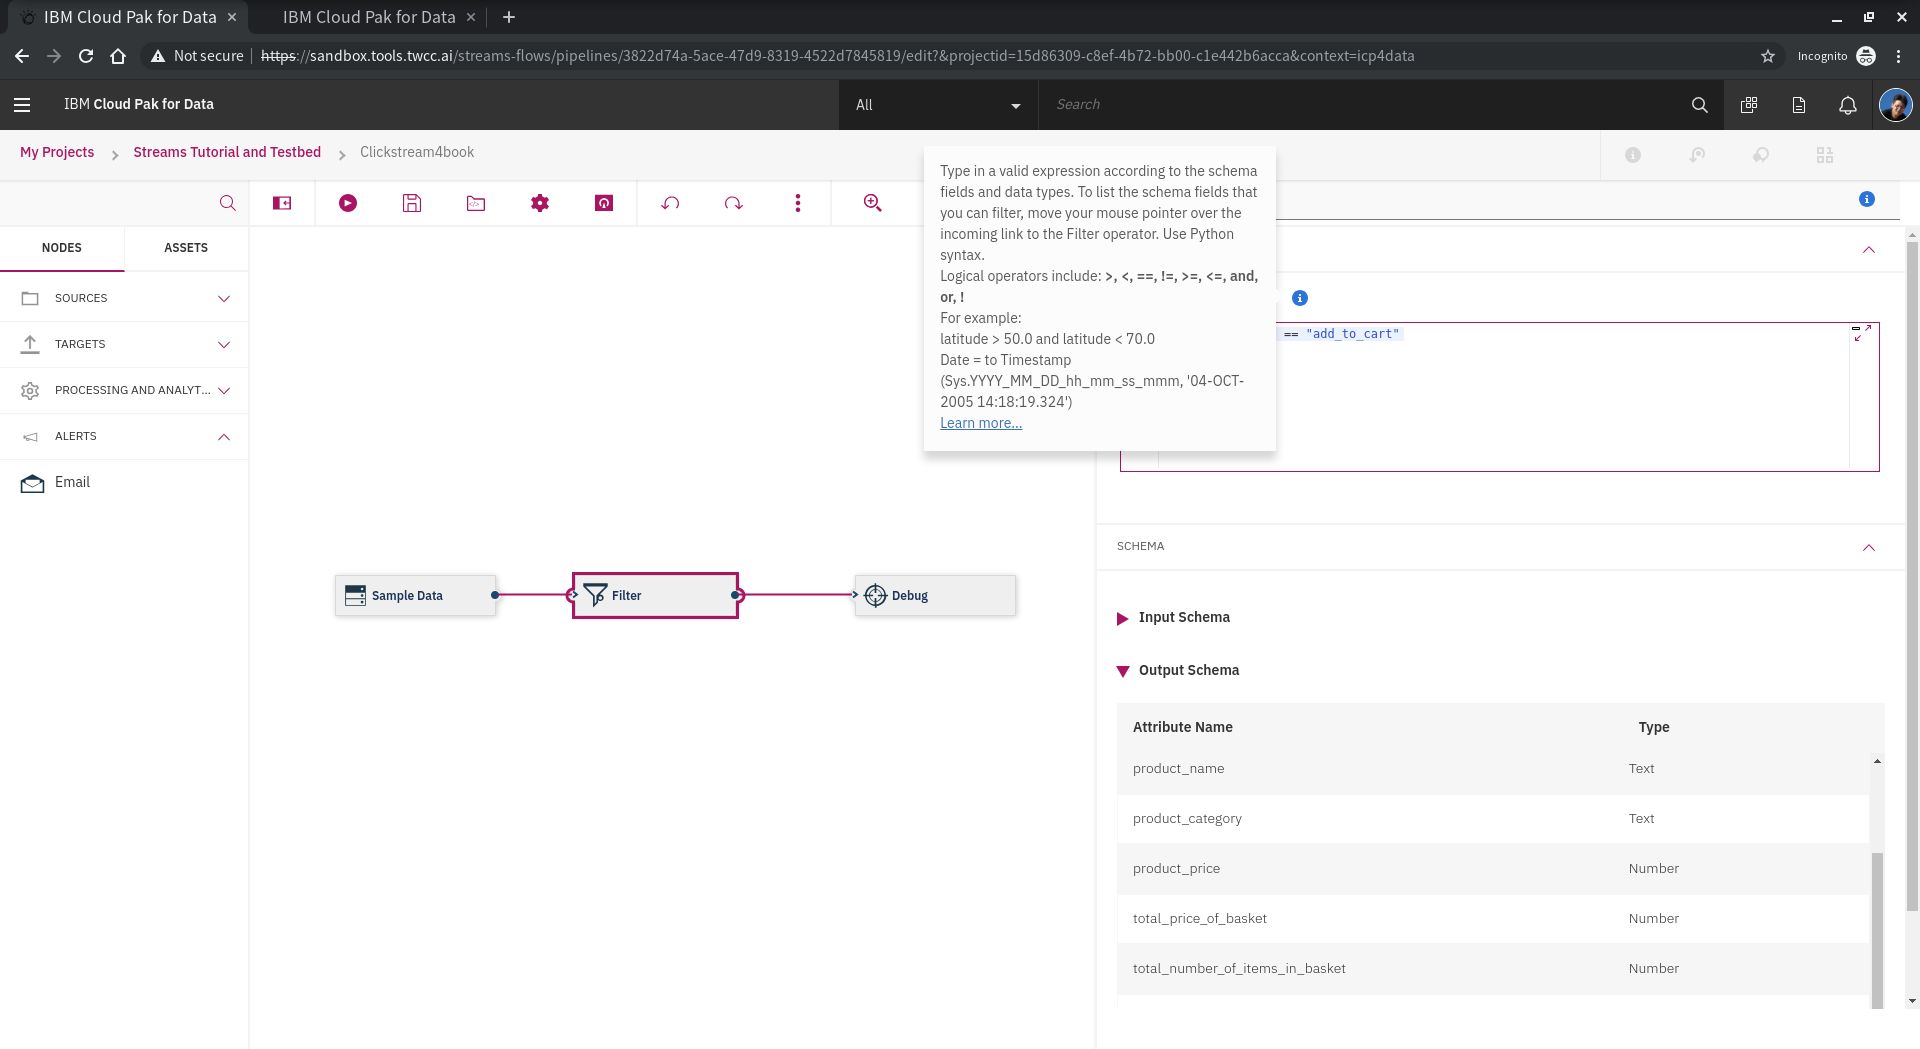The width and height of the screenshot is (1920, 1049).
Task: Collapse Output Schema disclosure triangle
Action: coord(1123,671)
